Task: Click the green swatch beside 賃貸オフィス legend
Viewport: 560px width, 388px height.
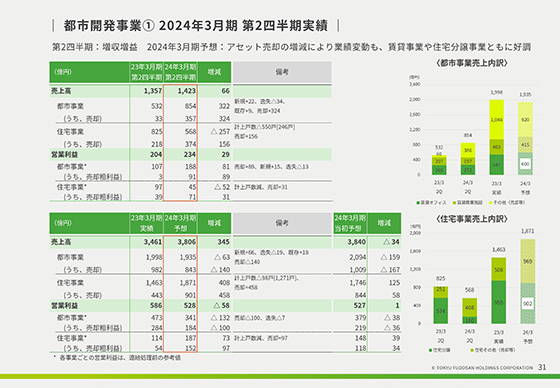Action: (x=418, y=203)
